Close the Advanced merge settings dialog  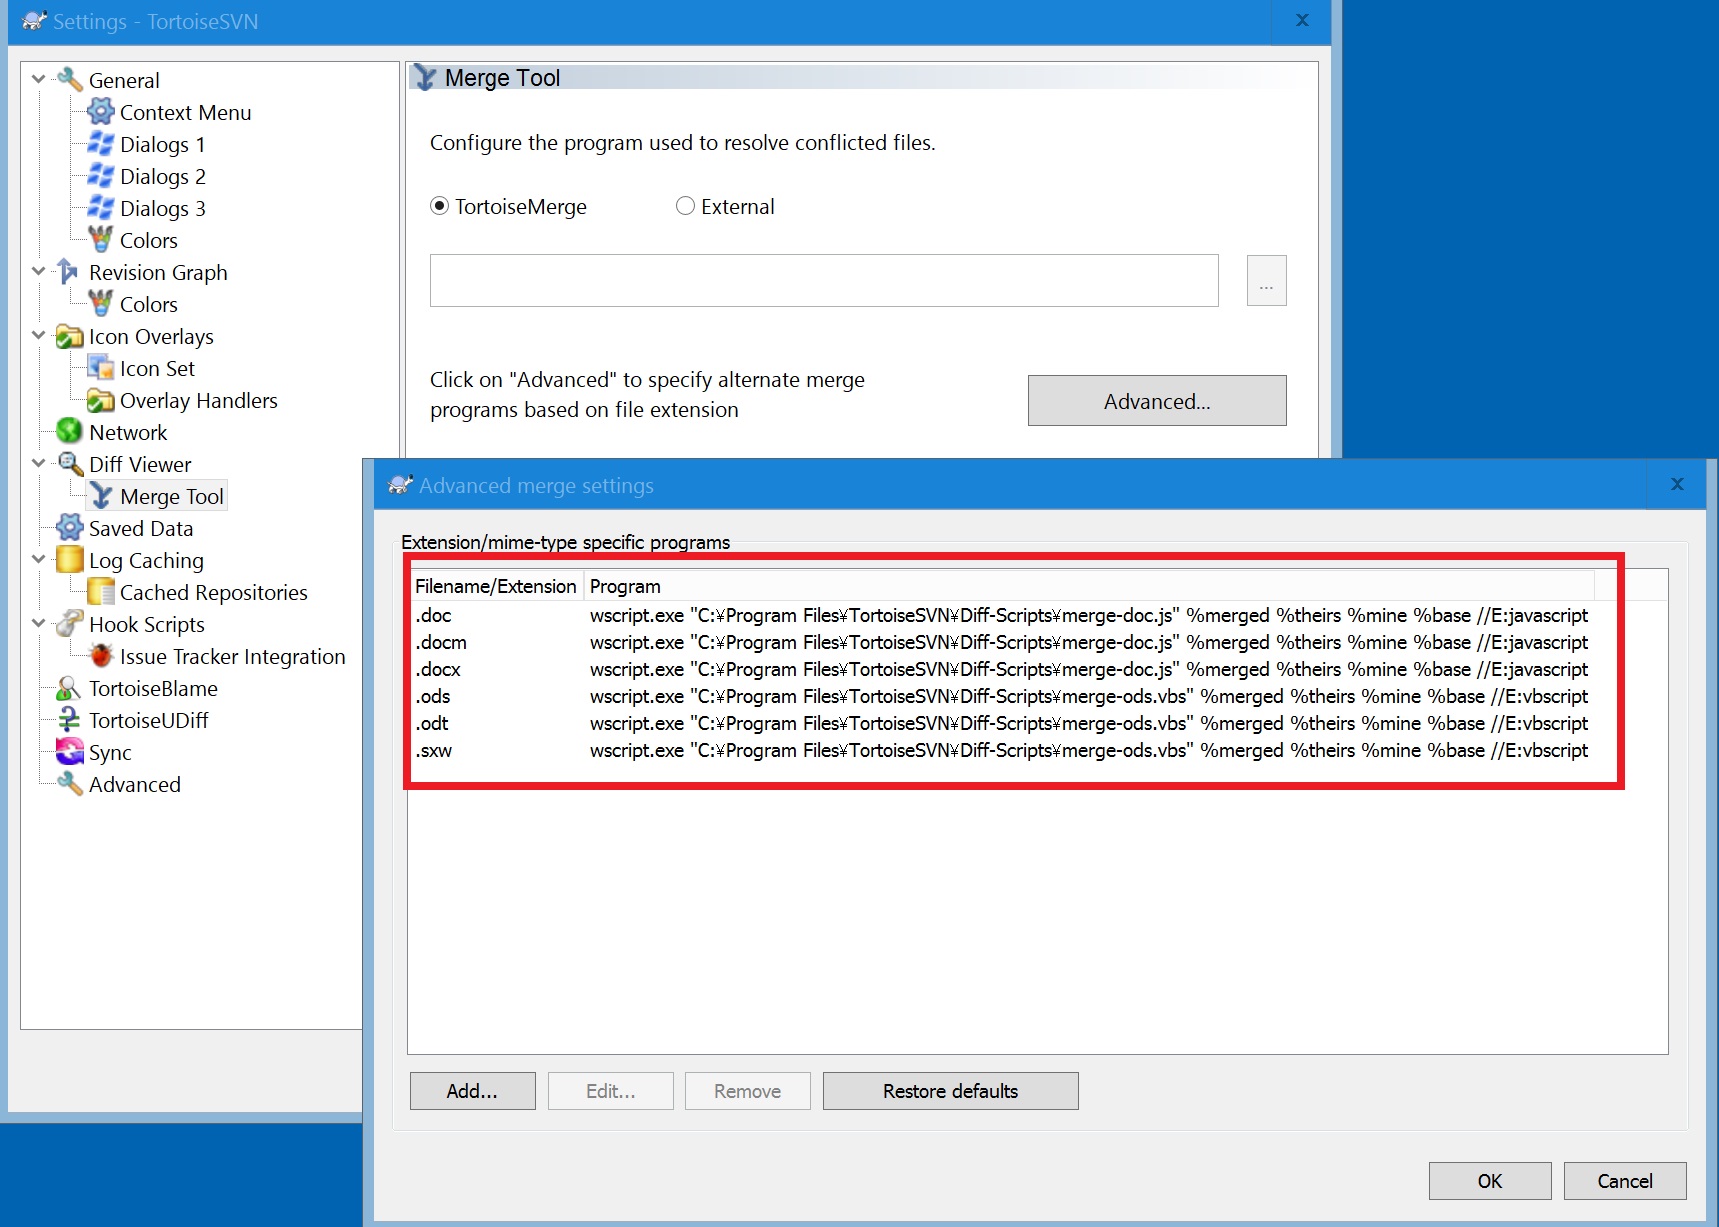click(x=1677, y=484)
